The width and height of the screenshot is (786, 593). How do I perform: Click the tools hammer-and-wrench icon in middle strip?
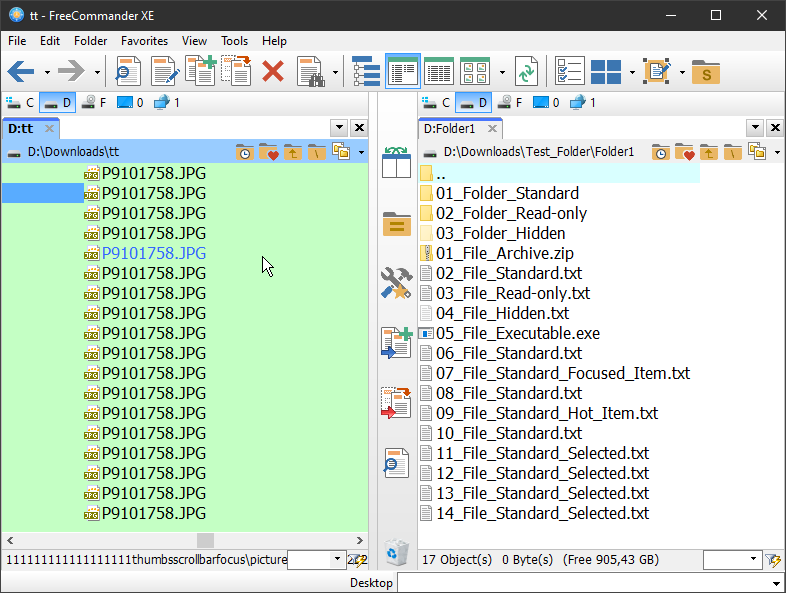(x=397, y=283)
